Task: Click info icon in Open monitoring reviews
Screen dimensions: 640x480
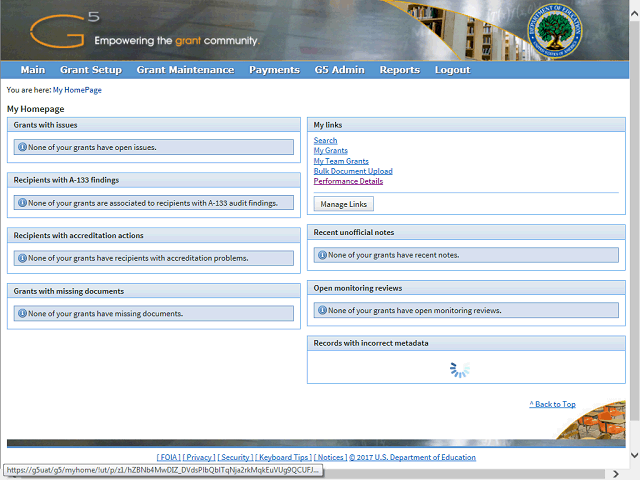Action: point(322,310)
